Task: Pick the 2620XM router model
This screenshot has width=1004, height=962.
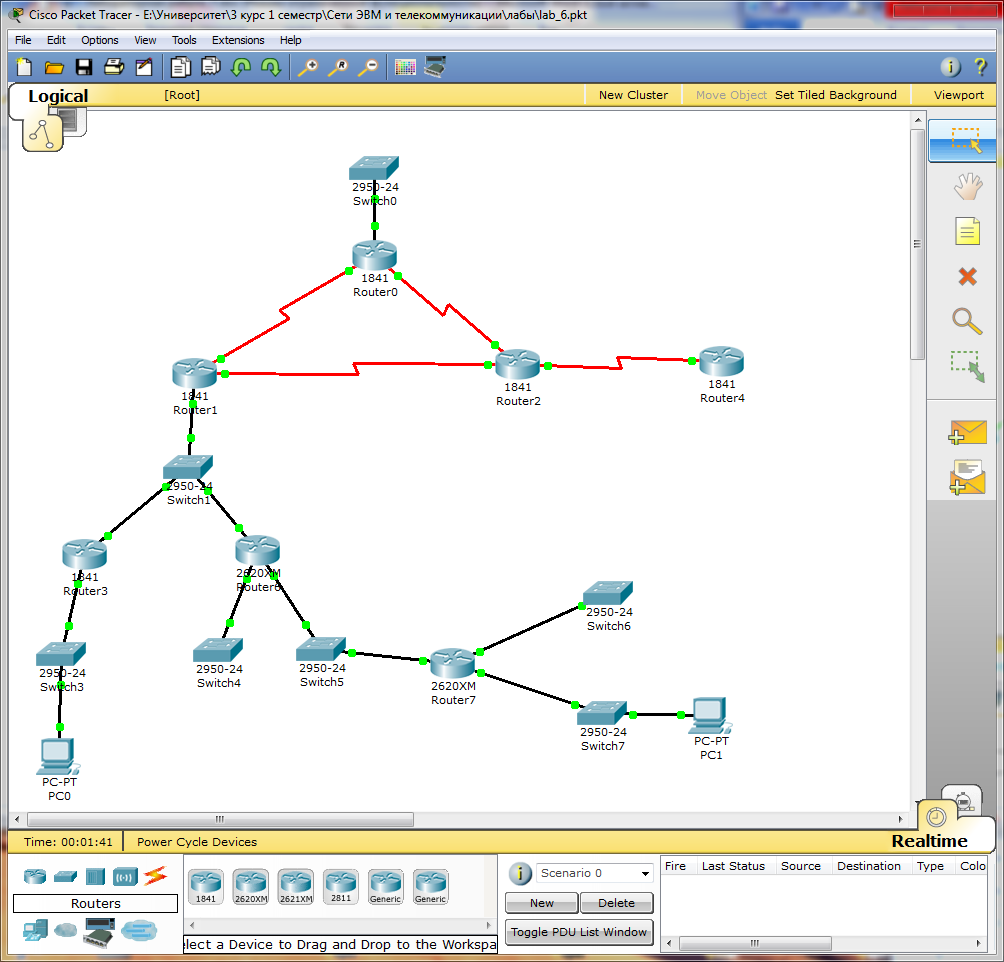Action: 251,887
